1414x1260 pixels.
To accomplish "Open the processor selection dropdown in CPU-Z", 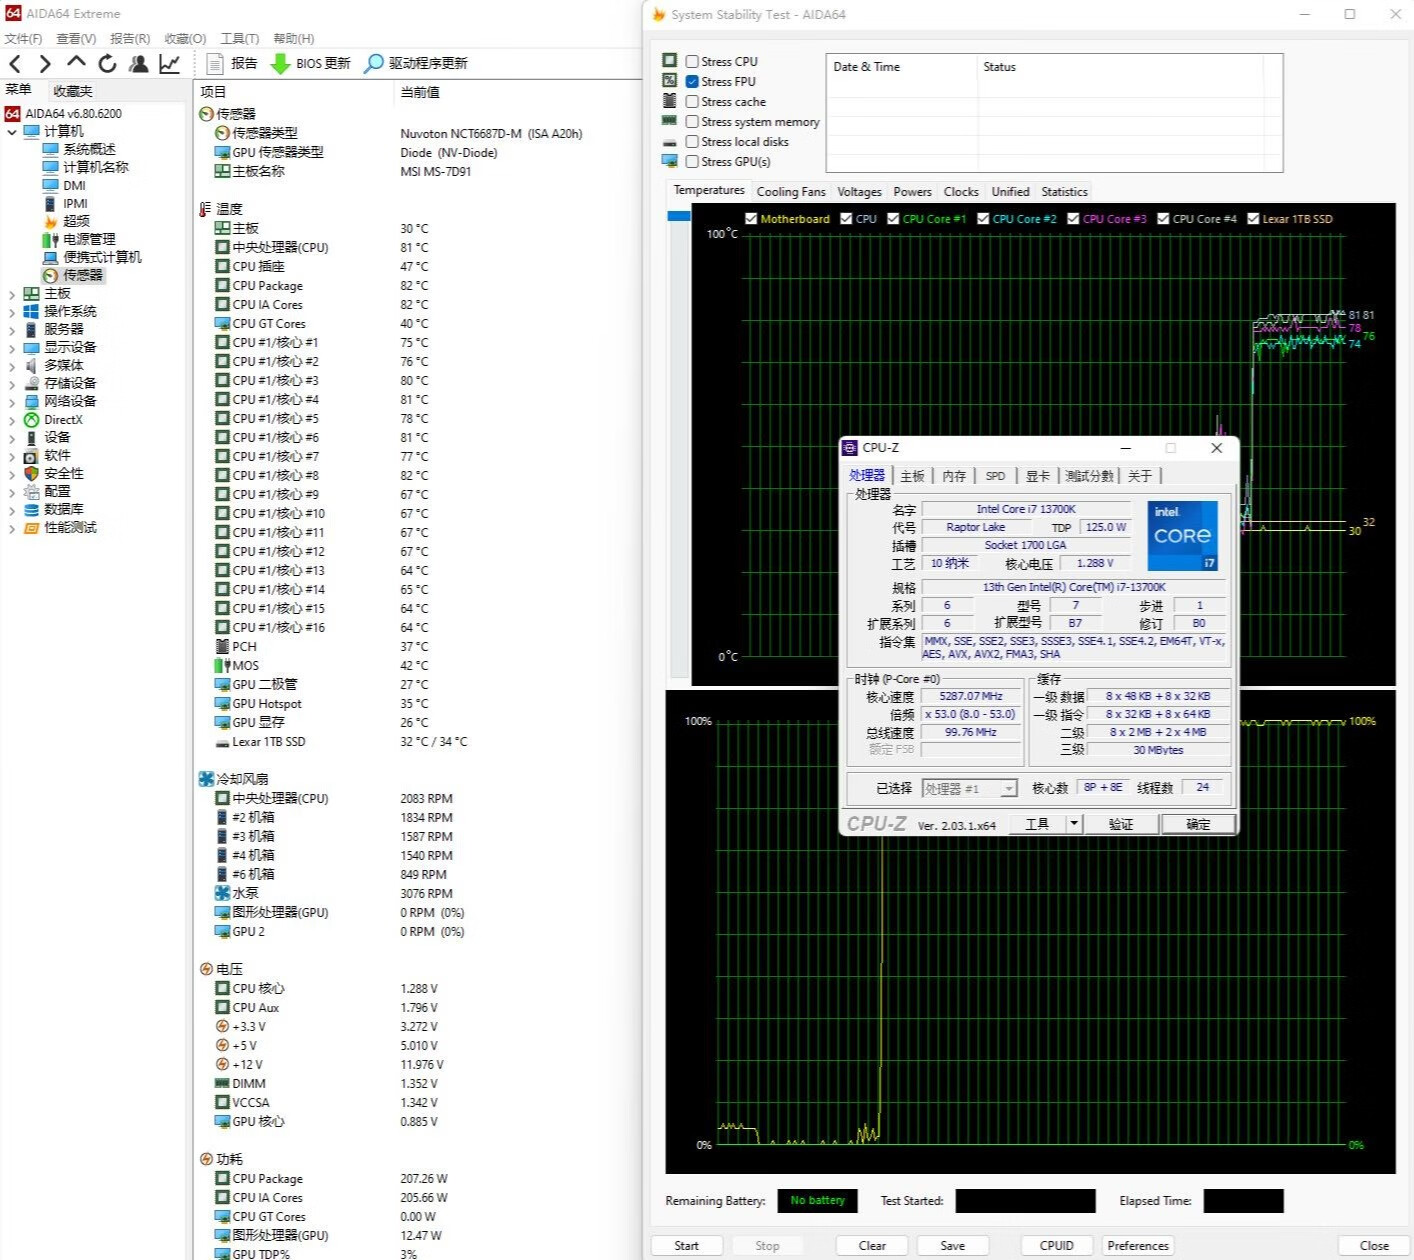I will coord(1009,789).
